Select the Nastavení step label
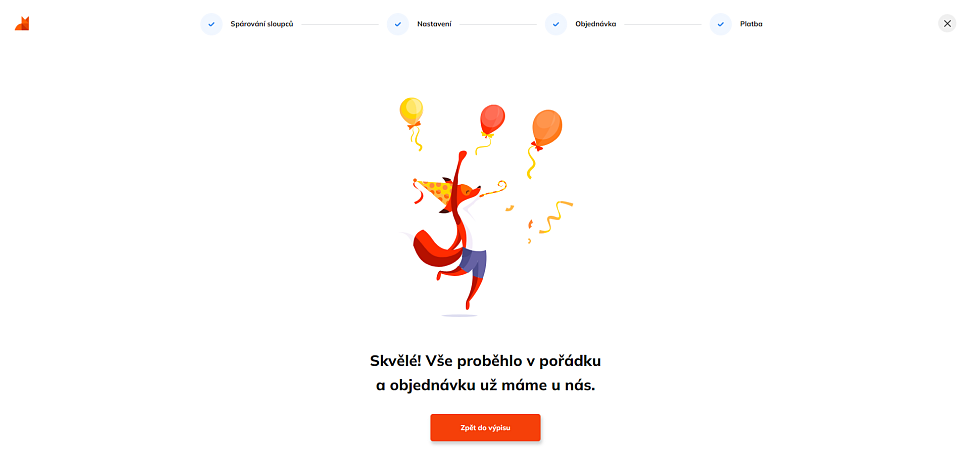 tap(434, 24)
